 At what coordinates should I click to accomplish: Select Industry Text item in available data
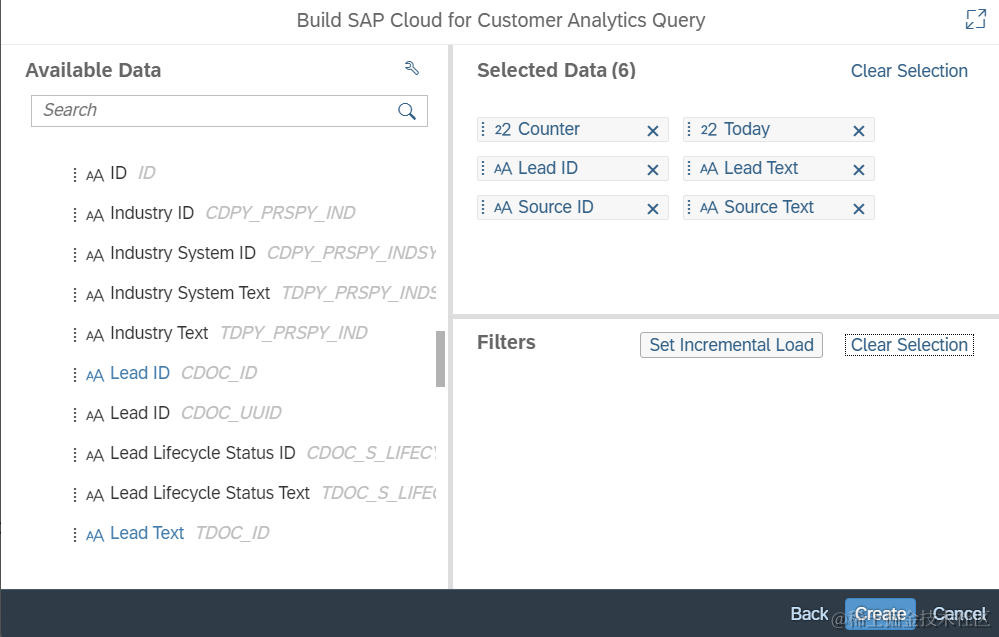pyautogui.click(x=159, y=333)
